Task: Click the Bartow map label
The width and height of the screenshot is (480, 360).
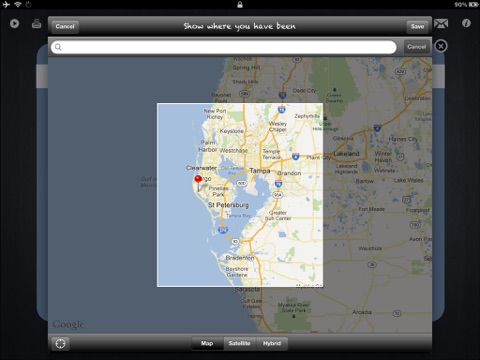Action: [365, 181]
